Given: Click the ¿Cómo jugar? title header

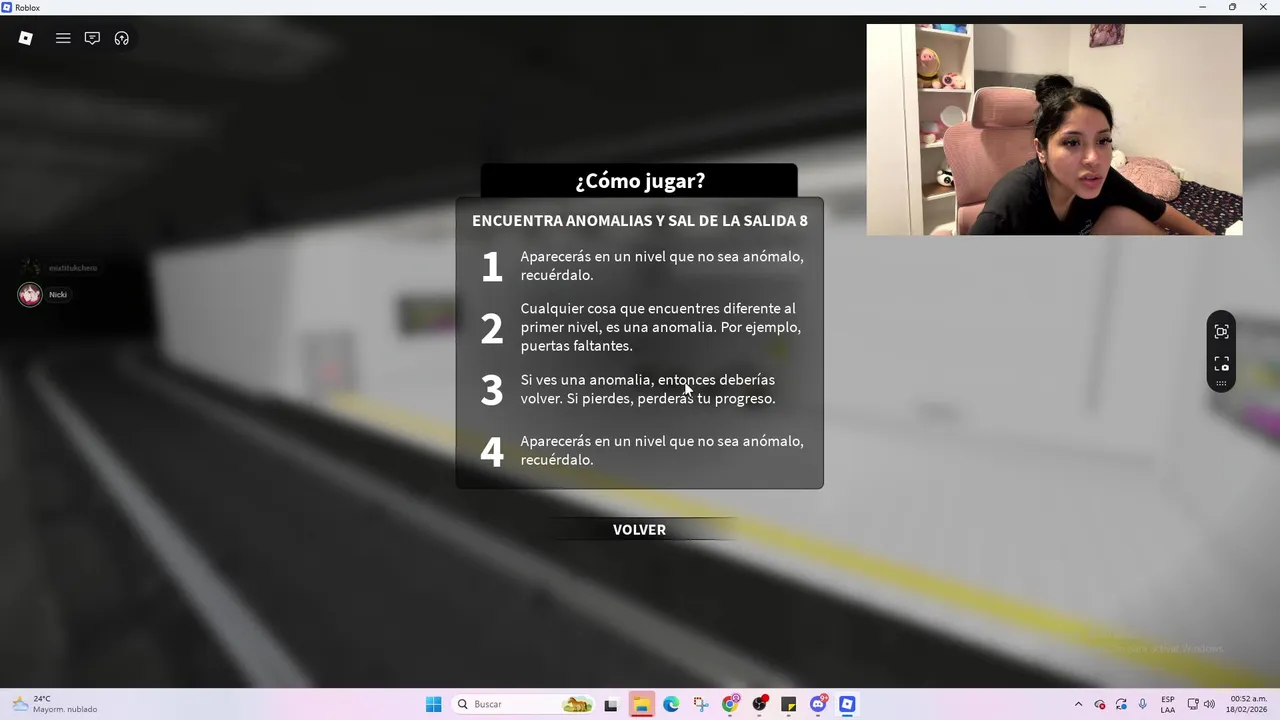Looking at the screenshot, I should click(639, 181).
